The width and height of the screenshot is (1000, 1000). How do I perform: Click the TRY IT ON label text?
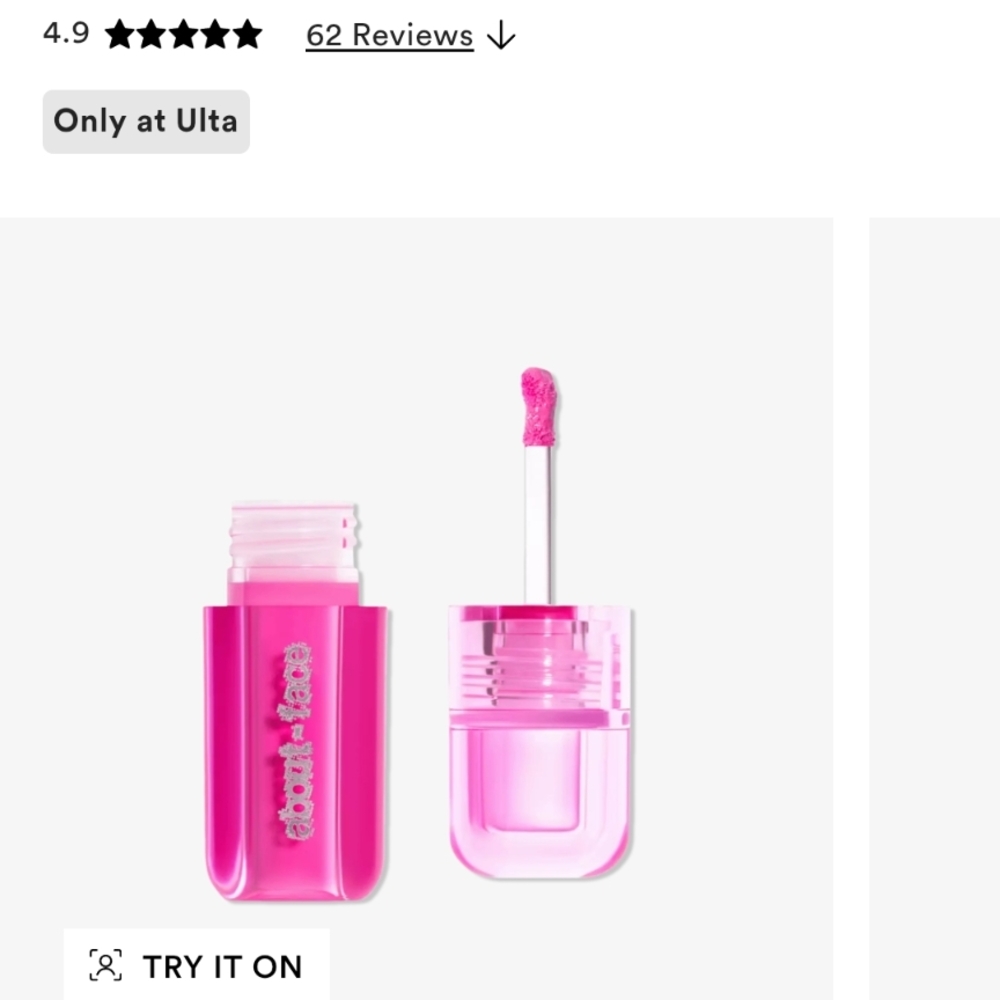(x=225, y=966)
